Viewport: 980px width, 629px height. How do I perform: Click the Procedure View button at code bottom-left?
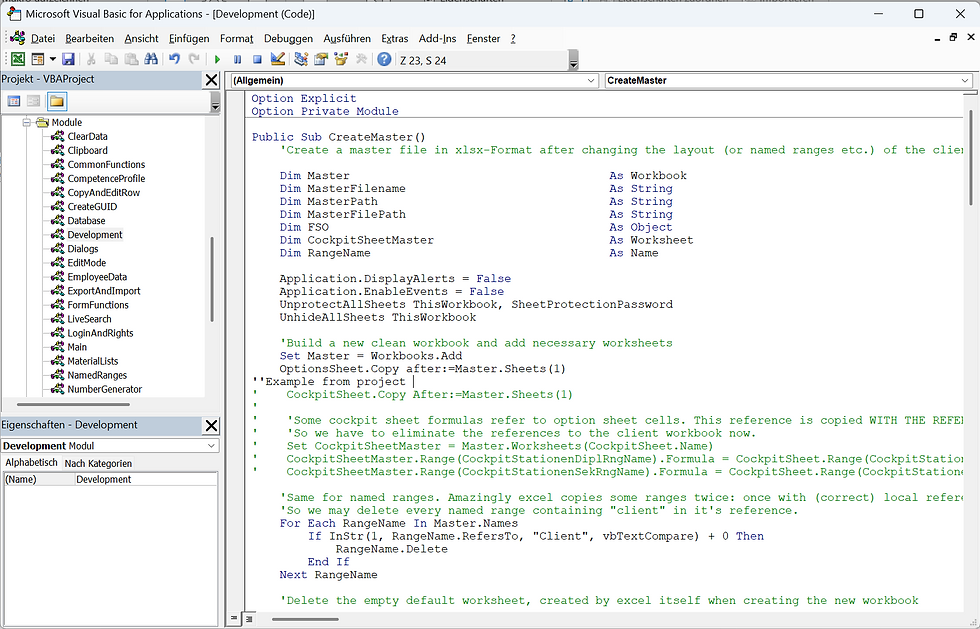click(234, 619)
